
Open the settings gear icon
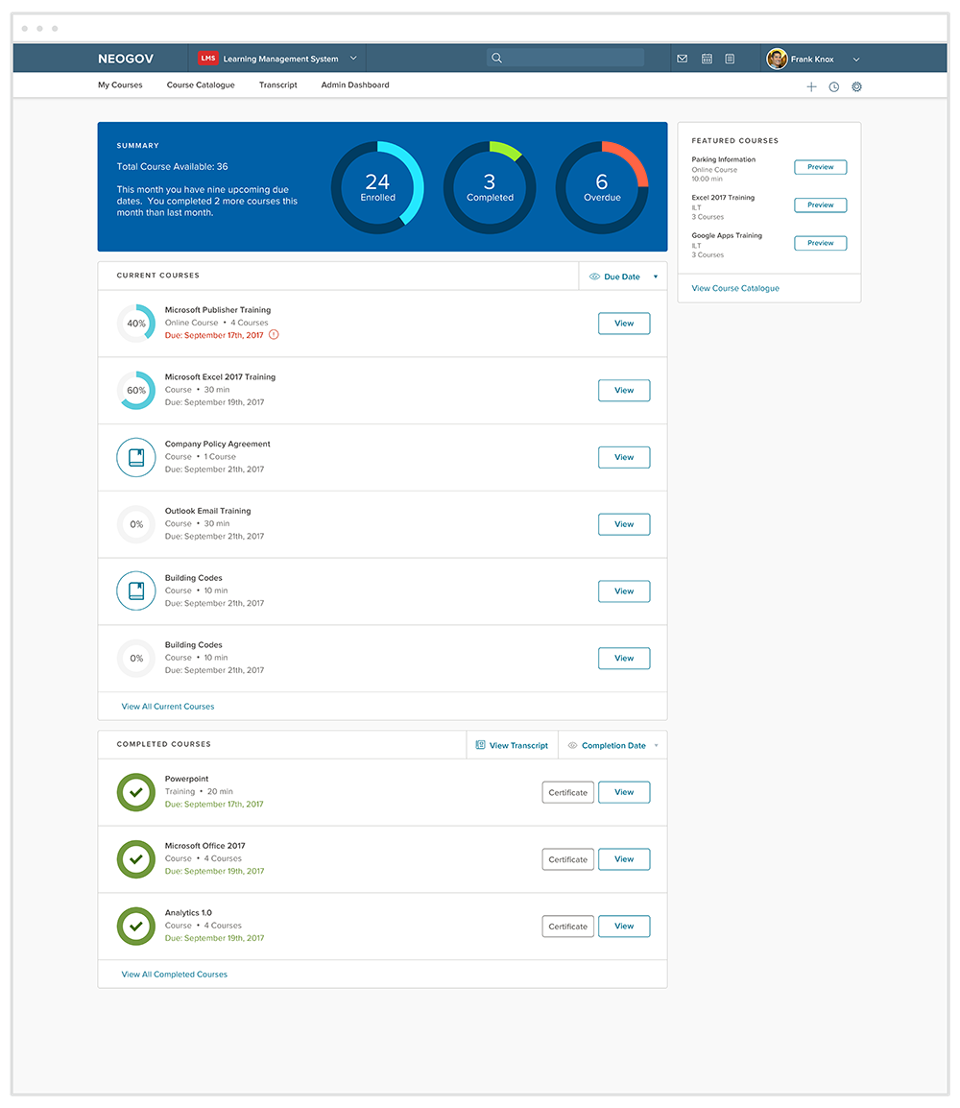856,86
